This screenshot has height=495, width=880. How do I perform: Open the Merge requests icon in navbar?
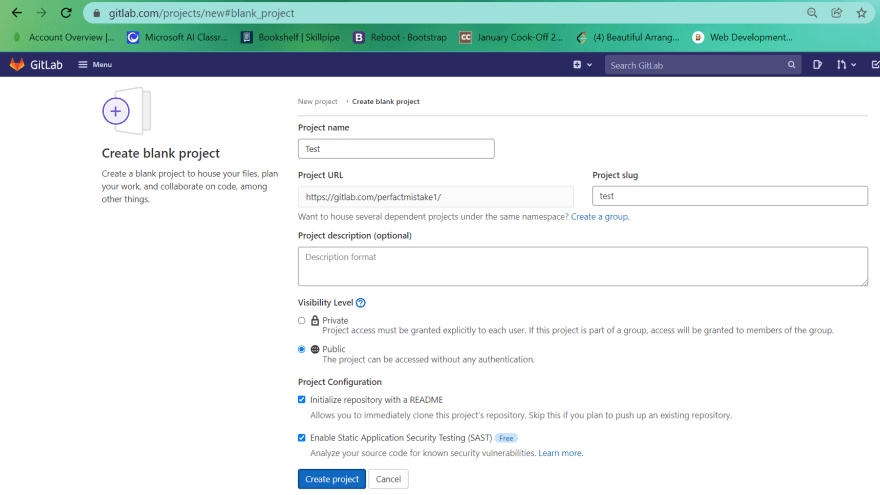[x=841, y=65]
